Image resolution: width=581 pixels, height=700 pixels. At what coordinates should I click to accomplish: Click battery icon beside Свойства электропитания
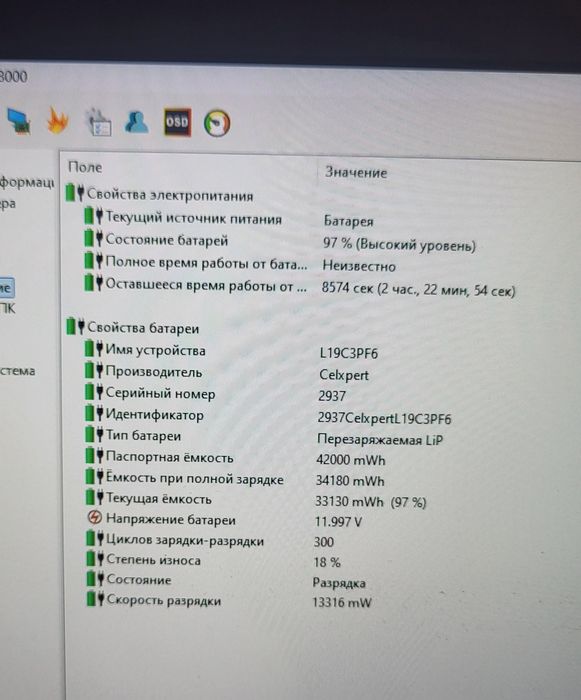point(75,193)
